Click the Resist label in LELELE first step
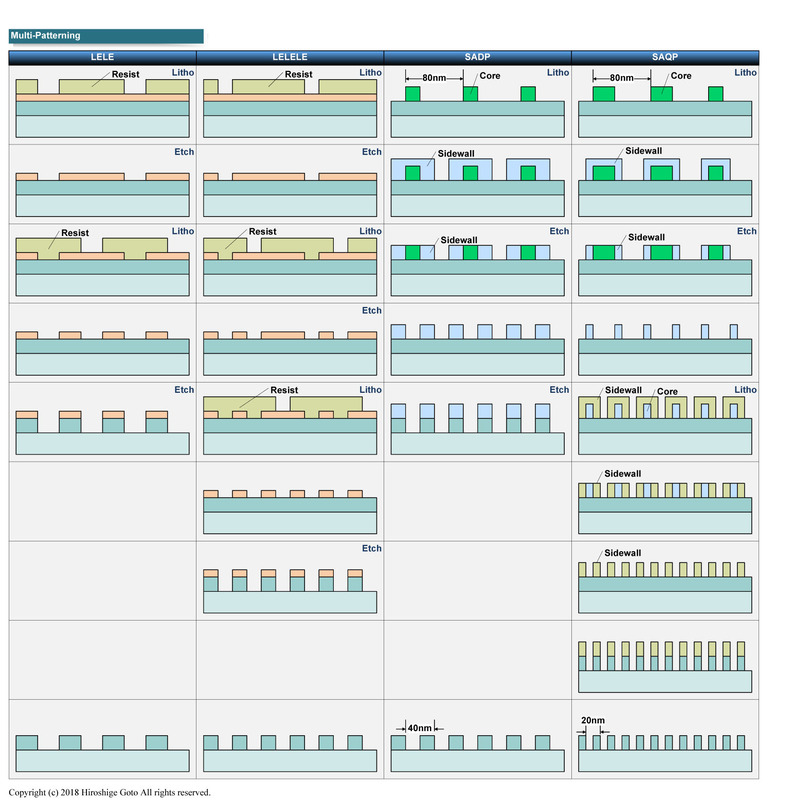 pos(299,74)
